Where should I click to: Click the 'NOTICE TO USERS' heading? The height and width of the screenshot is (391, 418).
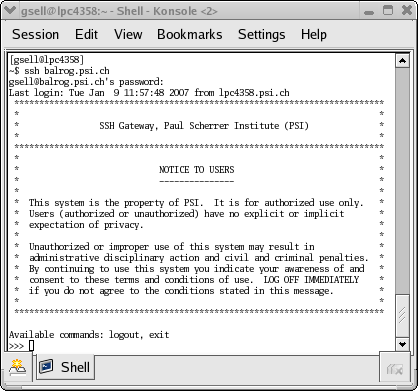(197, 170)
